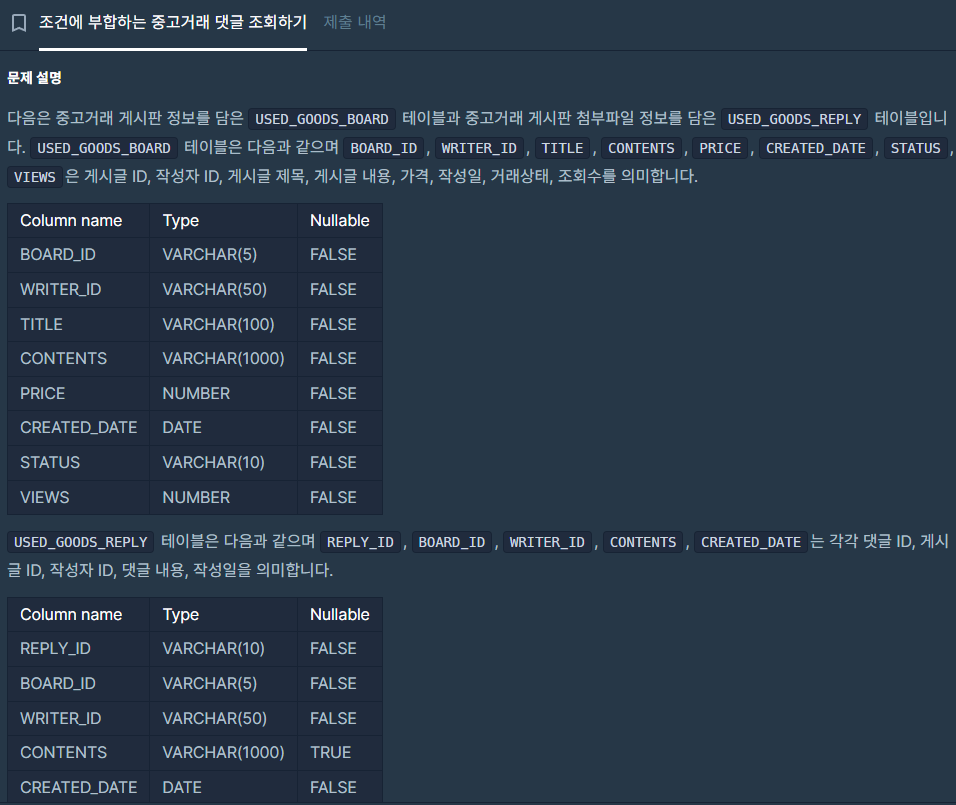Image resolution: width=956 pixels, height=805 pixels.
Task: Click the Nullable header of the first table
Action: pos(340,221)
